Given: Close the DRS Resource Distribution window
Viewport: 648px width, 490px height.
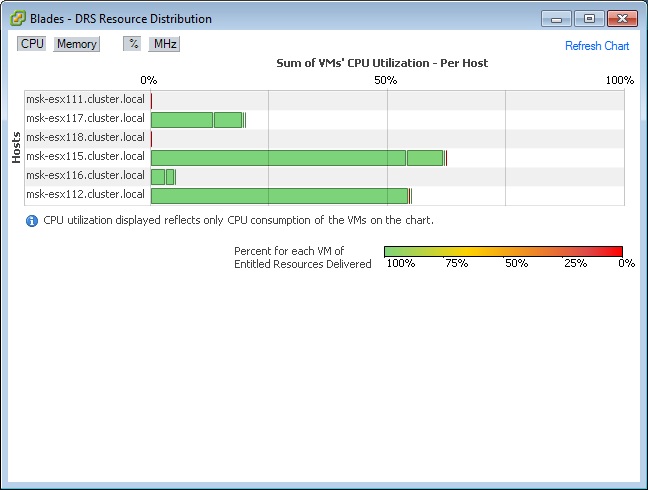Looking at the screenshot, I should 622,19.
